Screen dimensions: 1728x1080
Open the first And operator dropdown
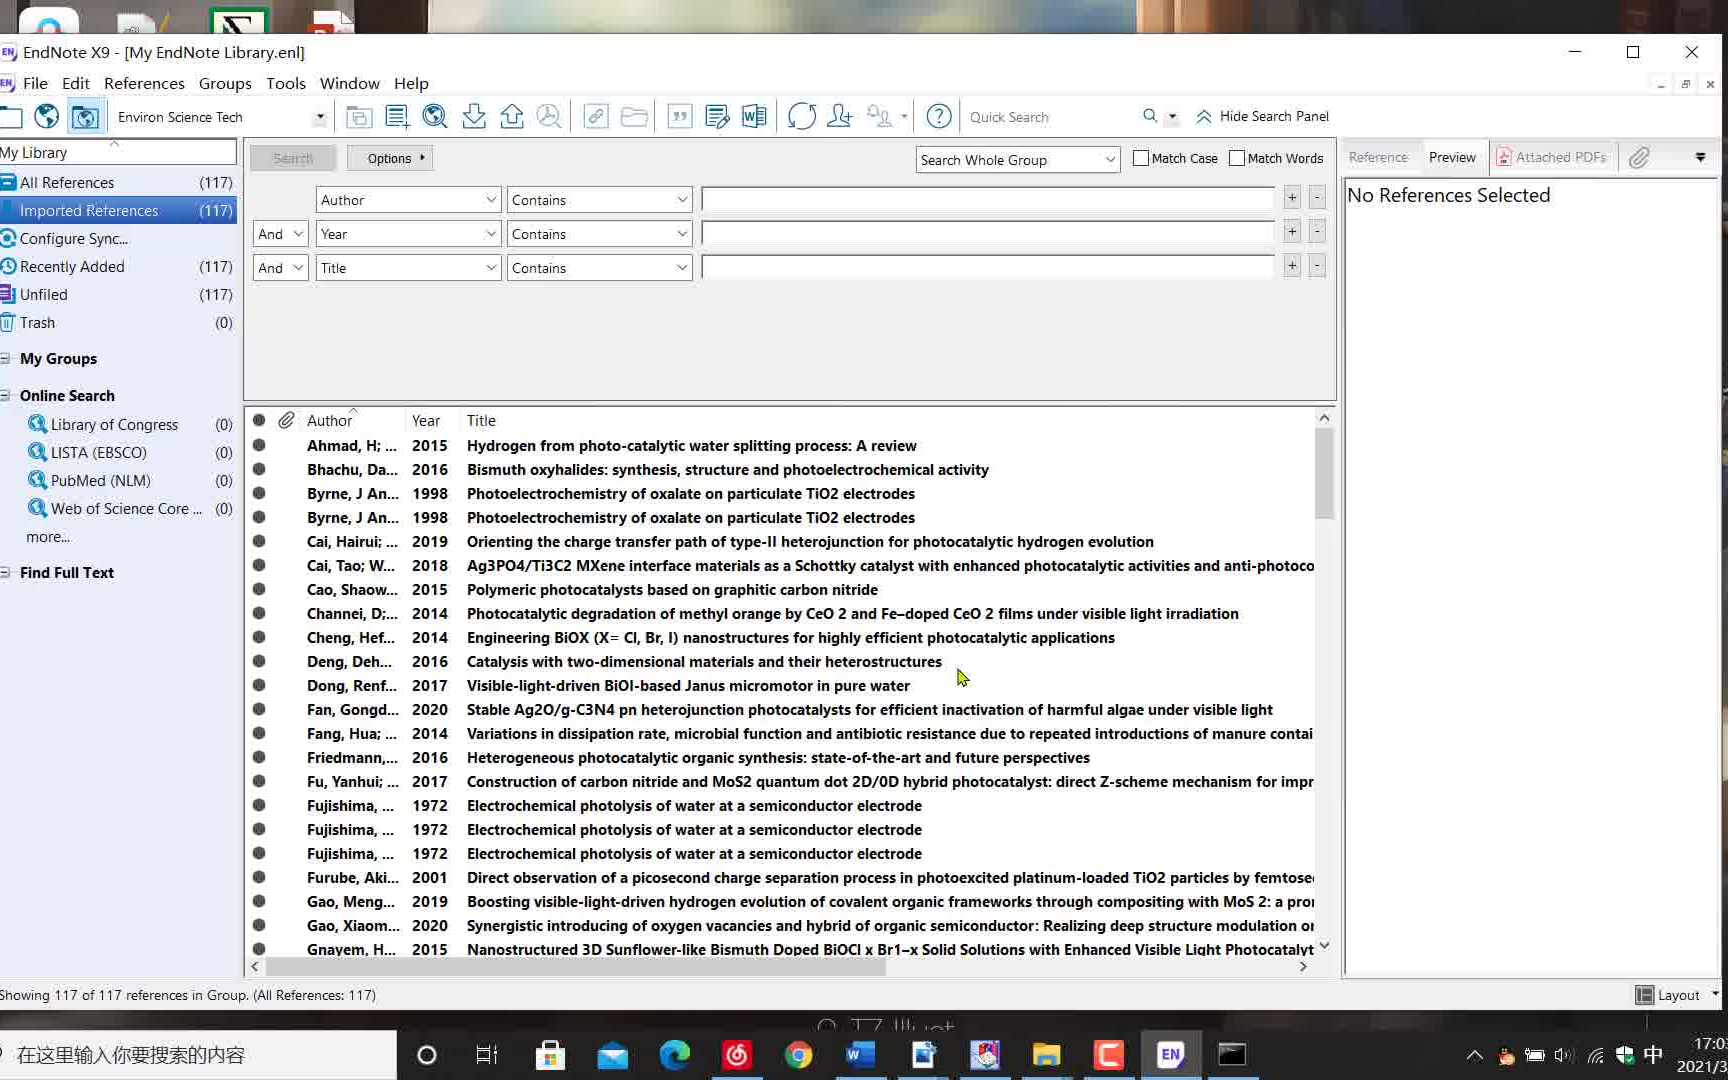tap(280, 234)
